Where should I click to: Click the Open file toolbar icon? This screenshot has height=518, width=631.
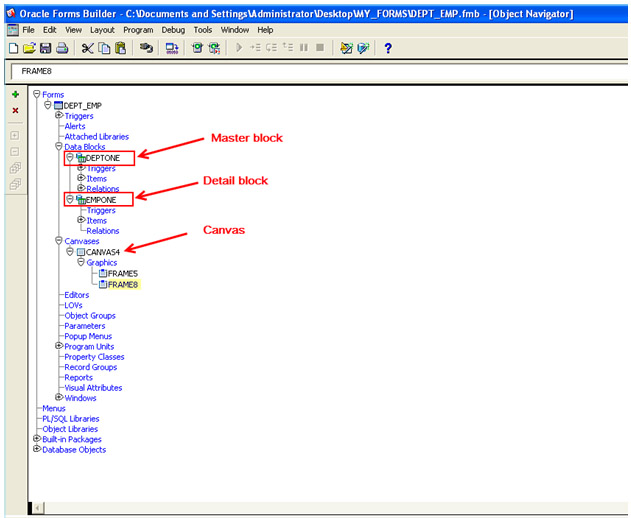point(29,48)
